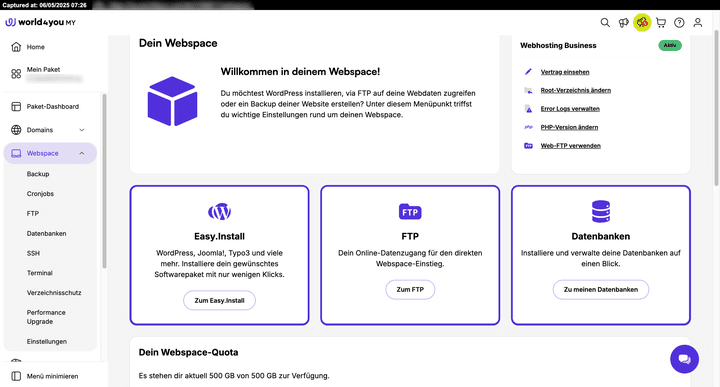Click the green Aktiv status badge
Image resolution: width=720 pixels, height=387 pixels.
tap(670, 45)
